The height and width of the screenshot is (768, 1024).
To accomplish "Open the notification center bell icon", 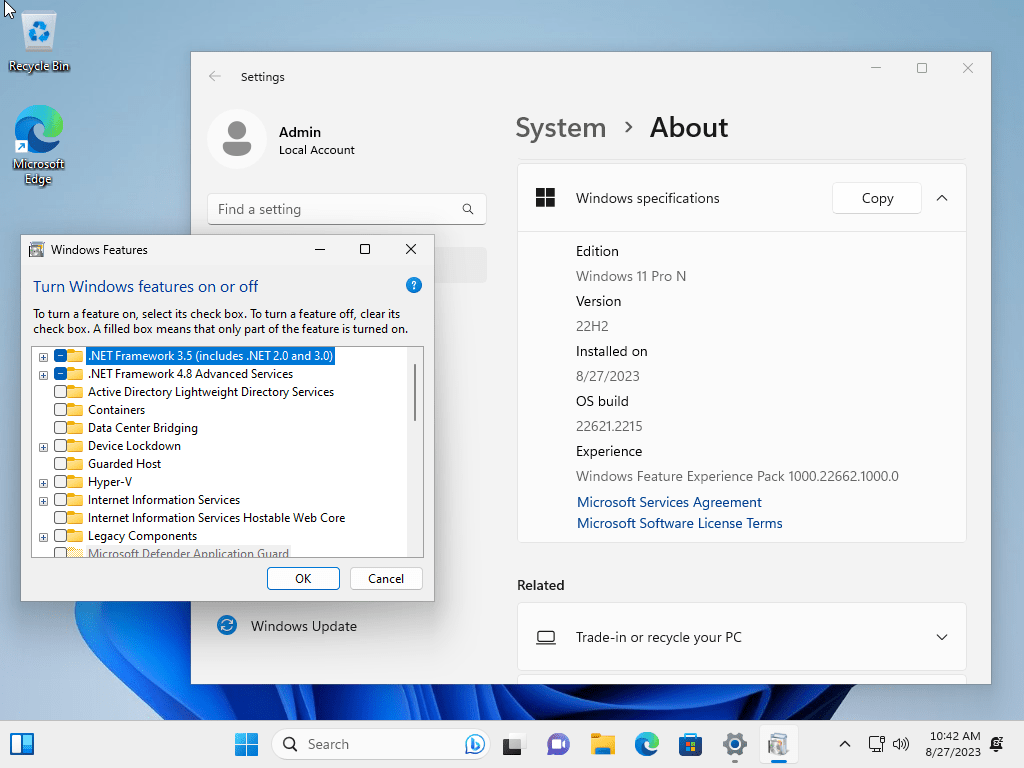I will (997, 744).
